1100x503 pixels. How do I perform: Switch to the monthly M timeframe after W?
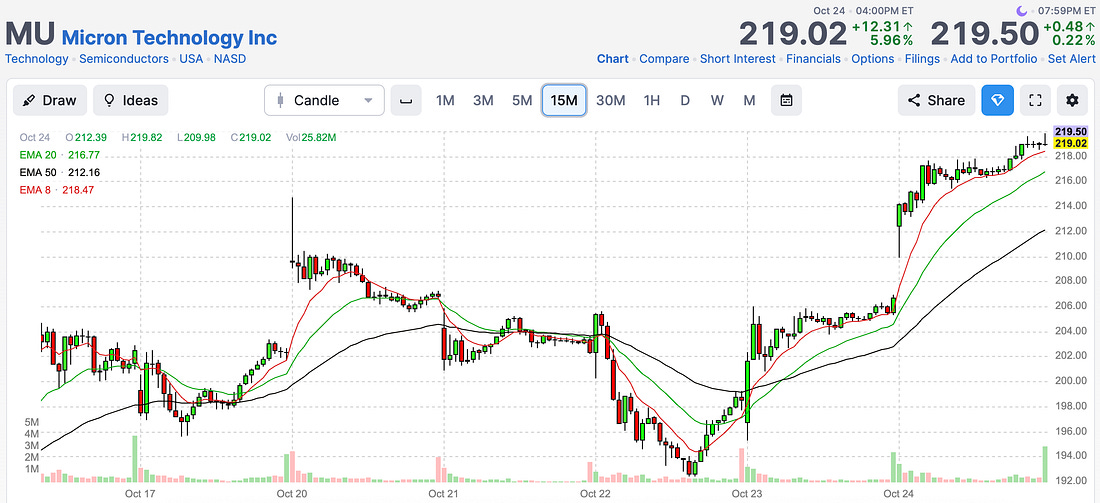point(749,100)
